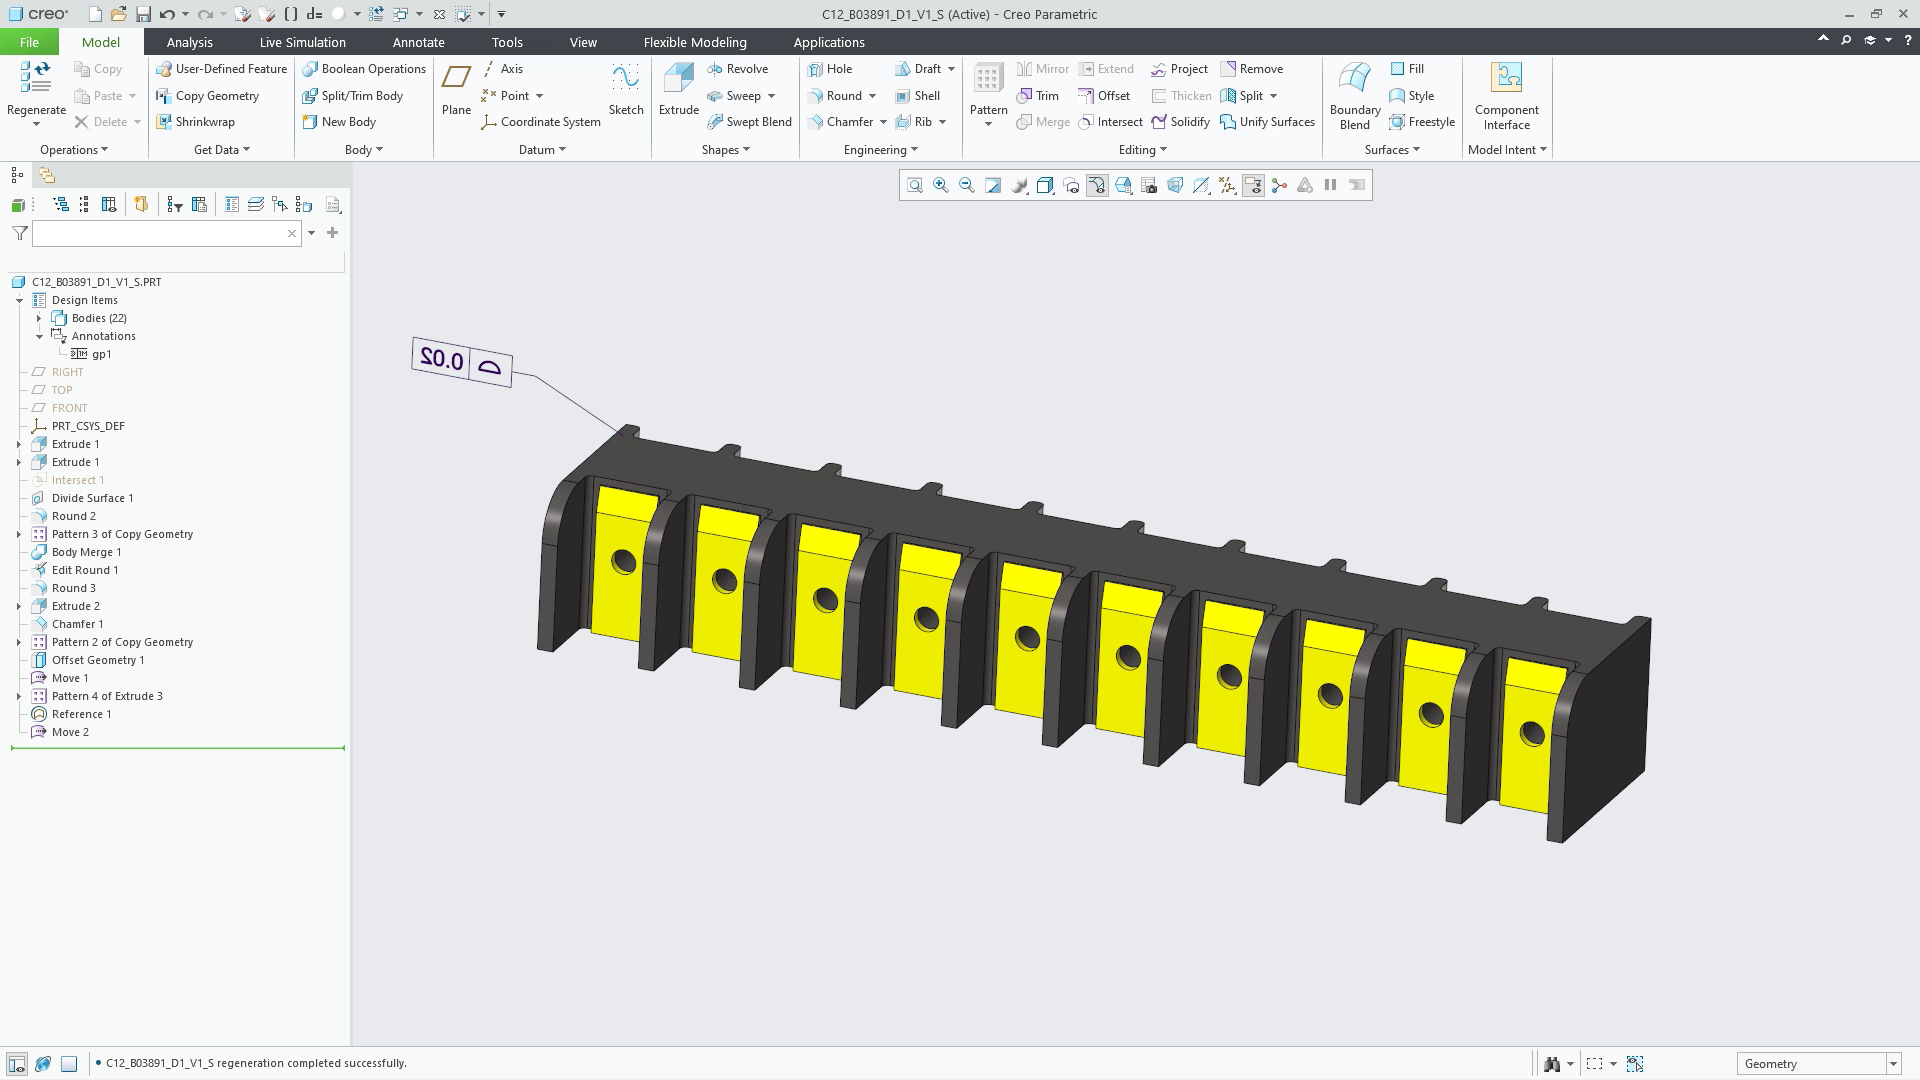Click the New Body button

[x=339, y=122]
